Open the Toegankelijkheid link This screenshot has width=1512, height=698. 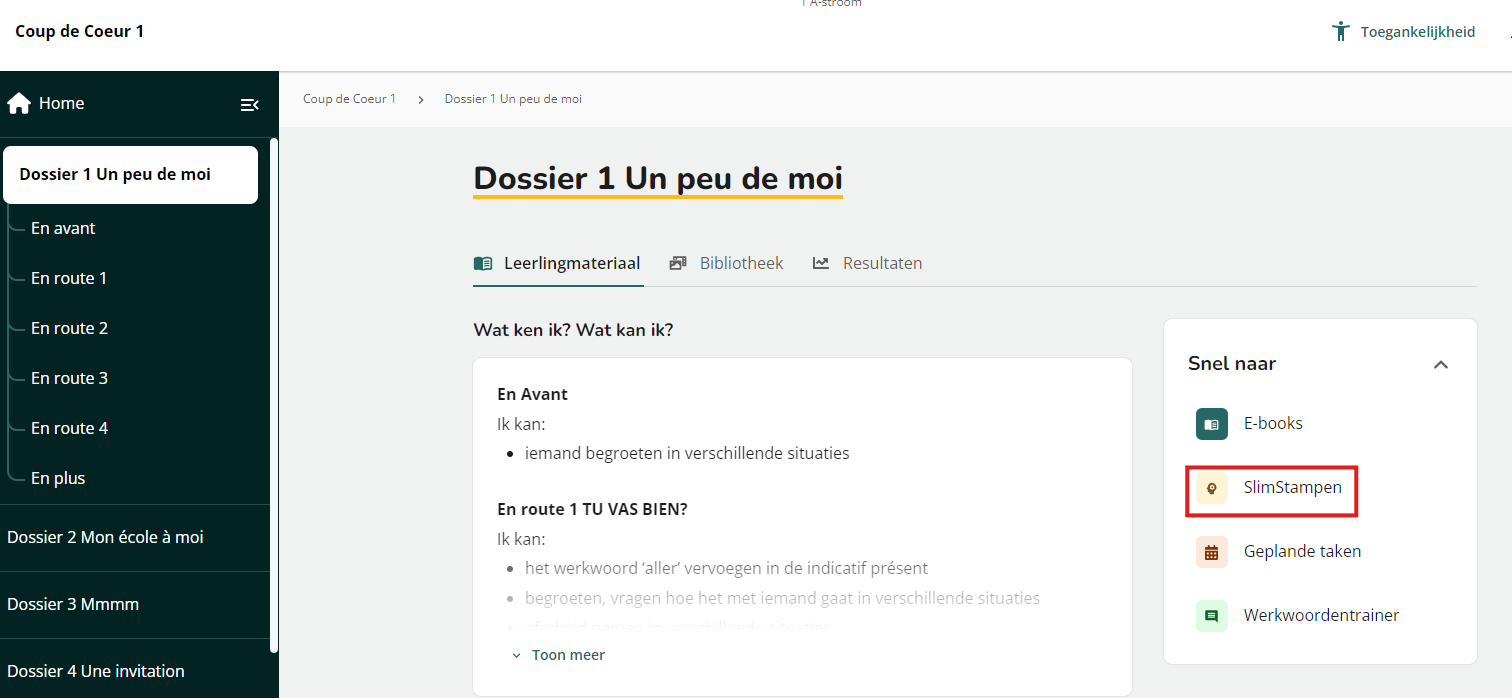pyautogui.click(x=1404, y=32)
